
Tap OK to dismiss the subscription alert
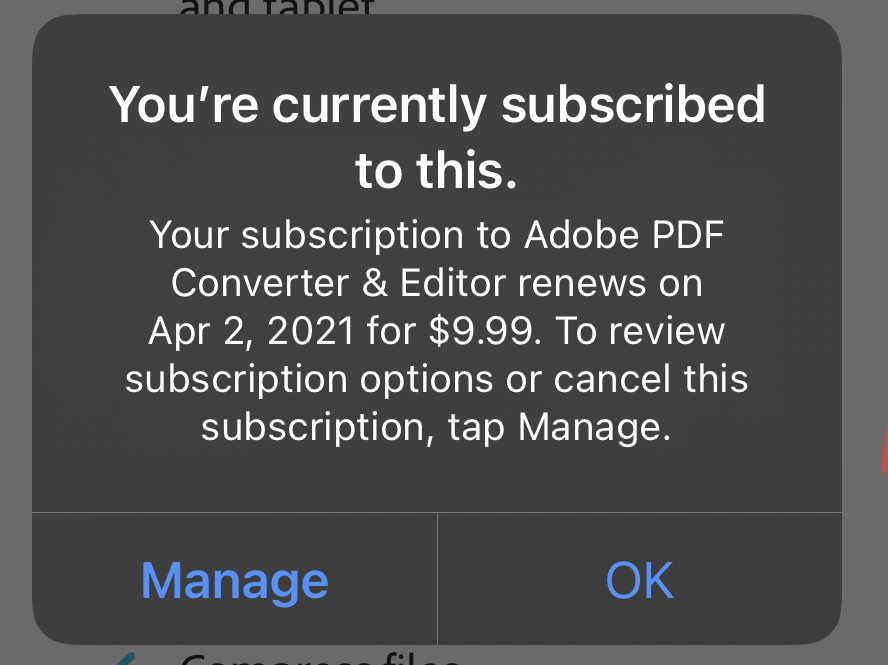pyautogui.click(x=640, y=580)
